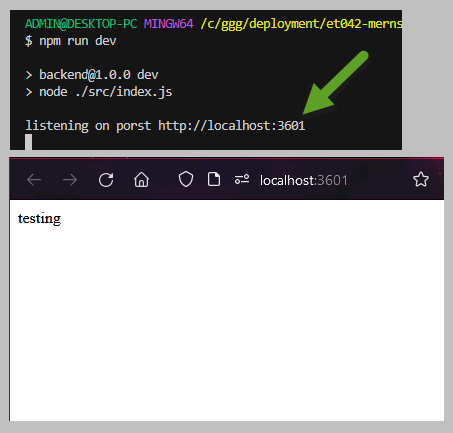Click the 'testing' text on the page
This screenshot has width=453, height=433.
tap(39, 219)
